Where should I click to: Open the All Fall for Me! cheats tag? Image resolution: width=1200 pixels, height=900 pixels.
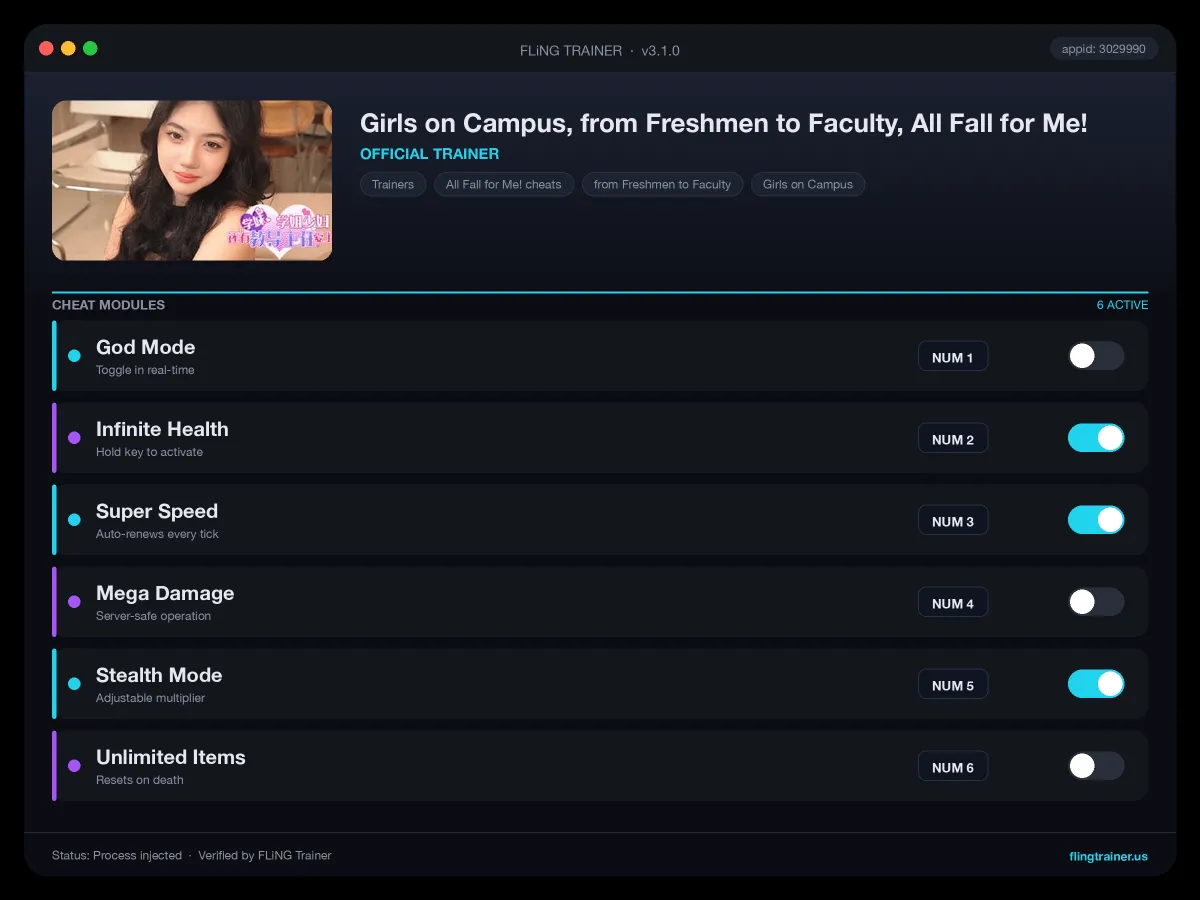(504, 184)
